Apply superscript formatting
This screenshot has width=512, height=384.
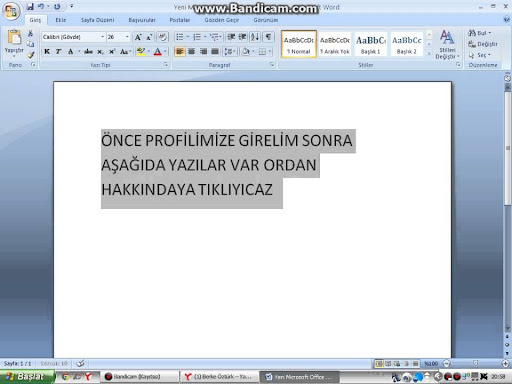point(112,52)
